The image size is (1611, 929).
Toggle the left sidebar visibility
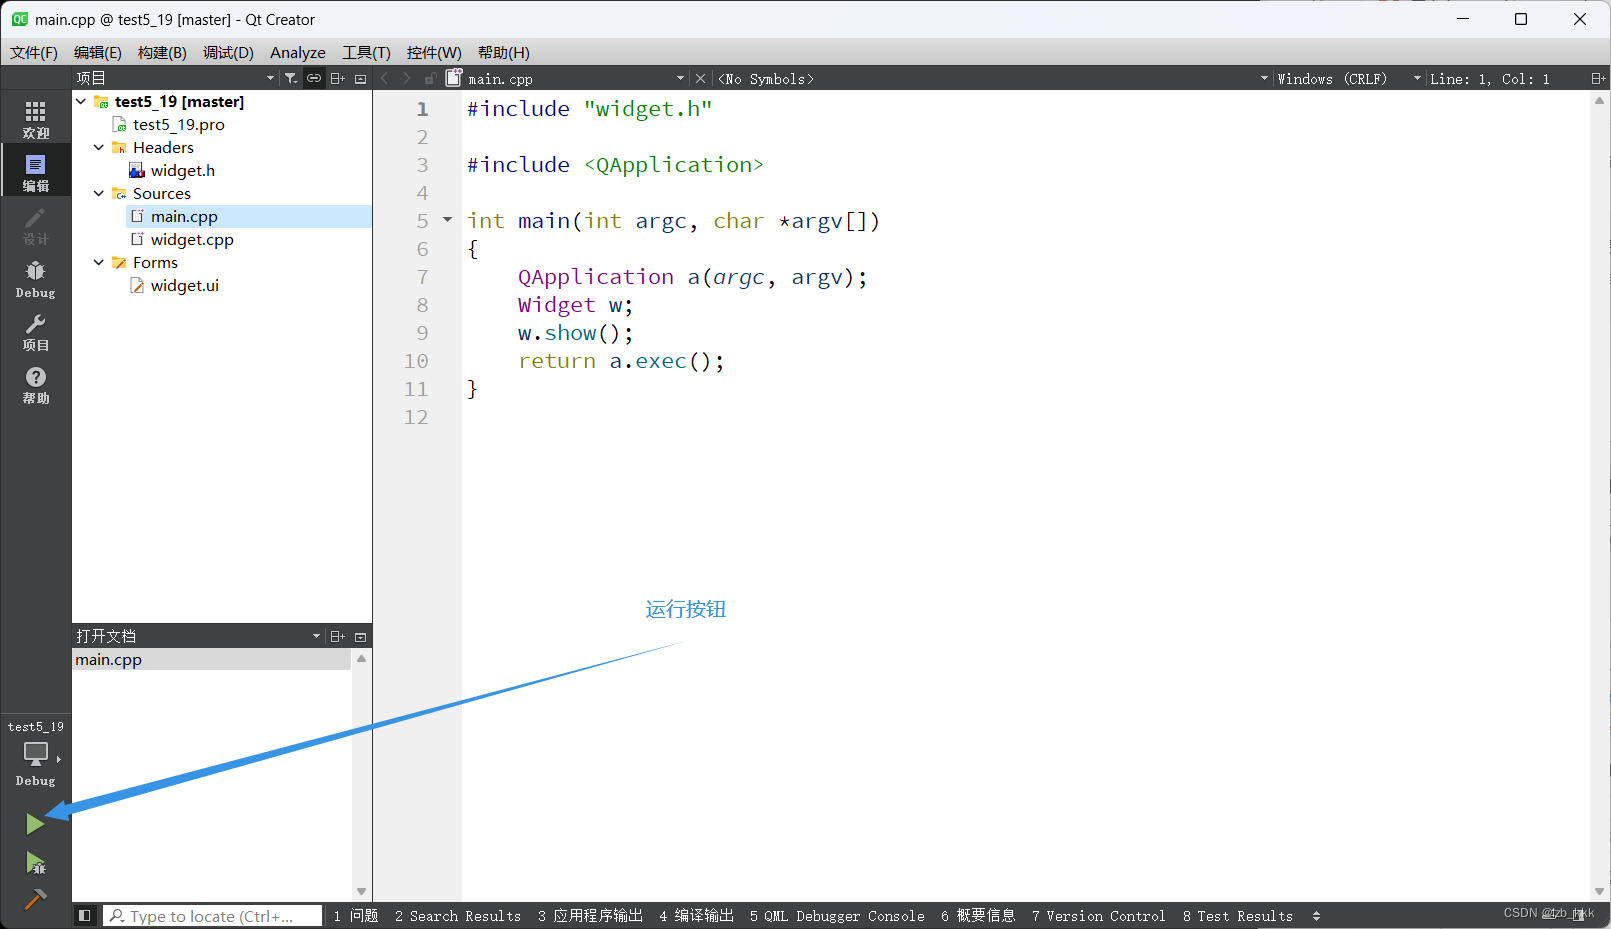(x=85, y=915)
